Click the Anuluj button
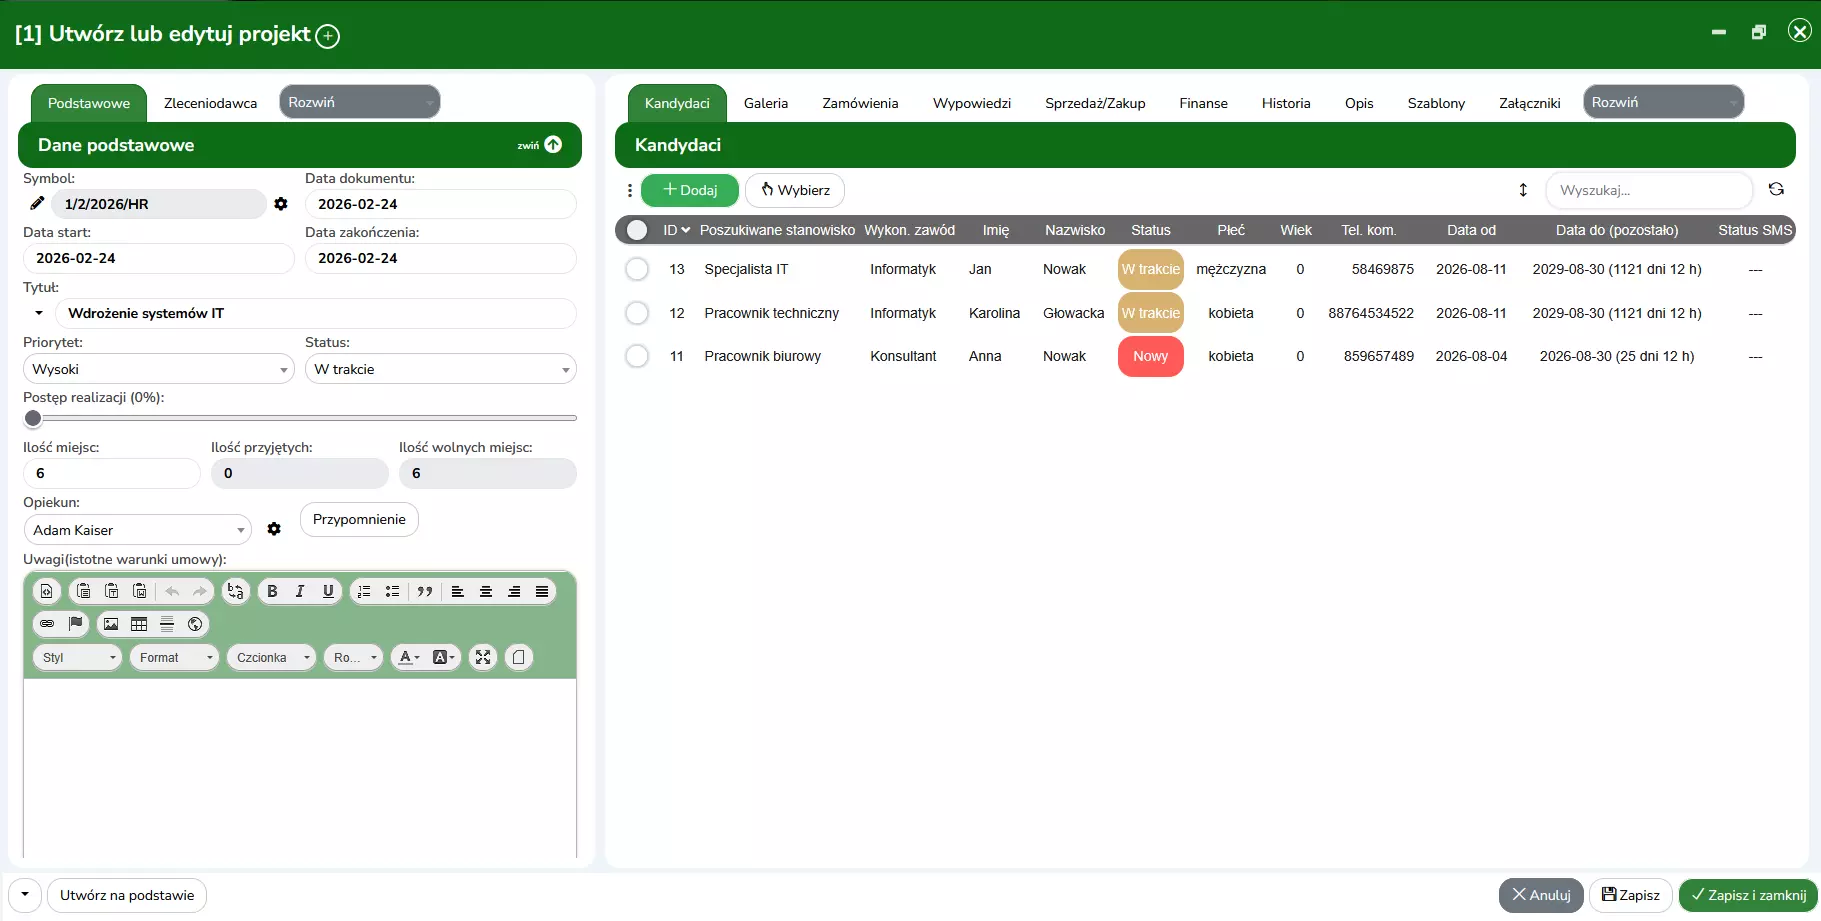 (1541, 895)
